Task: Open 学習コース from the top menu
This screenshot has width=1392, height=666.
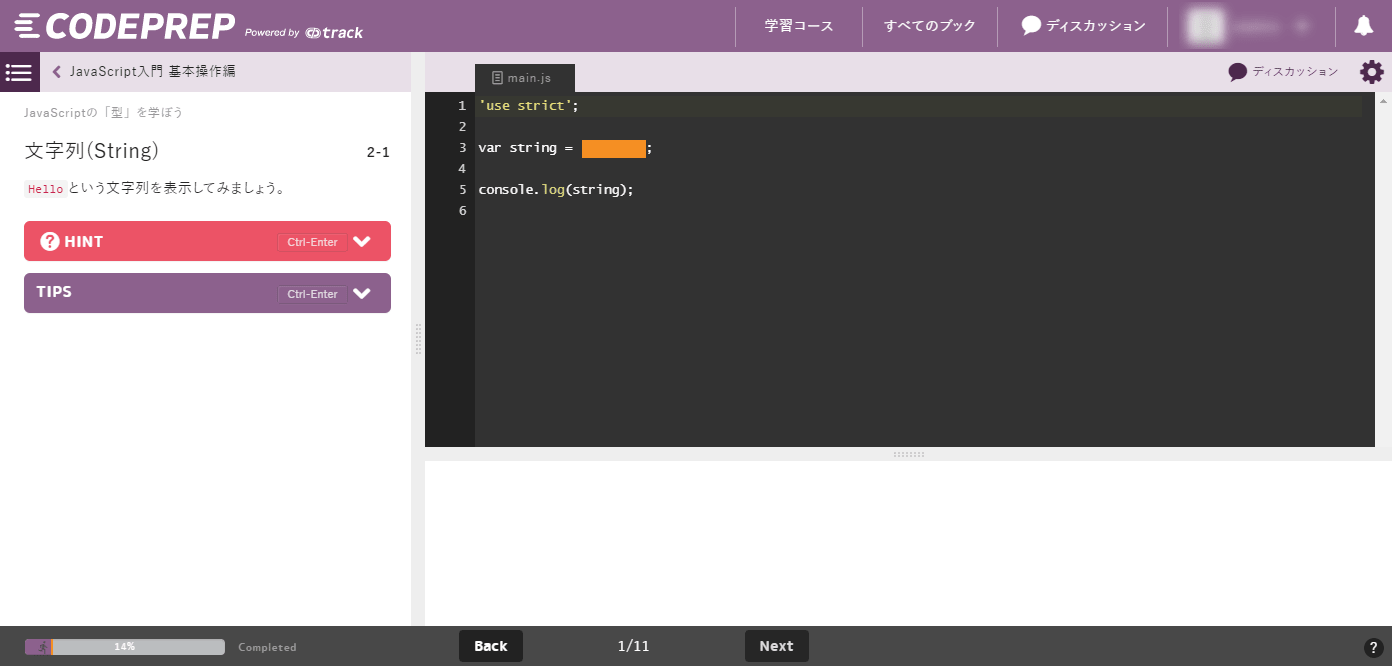Action: (798, 25)
